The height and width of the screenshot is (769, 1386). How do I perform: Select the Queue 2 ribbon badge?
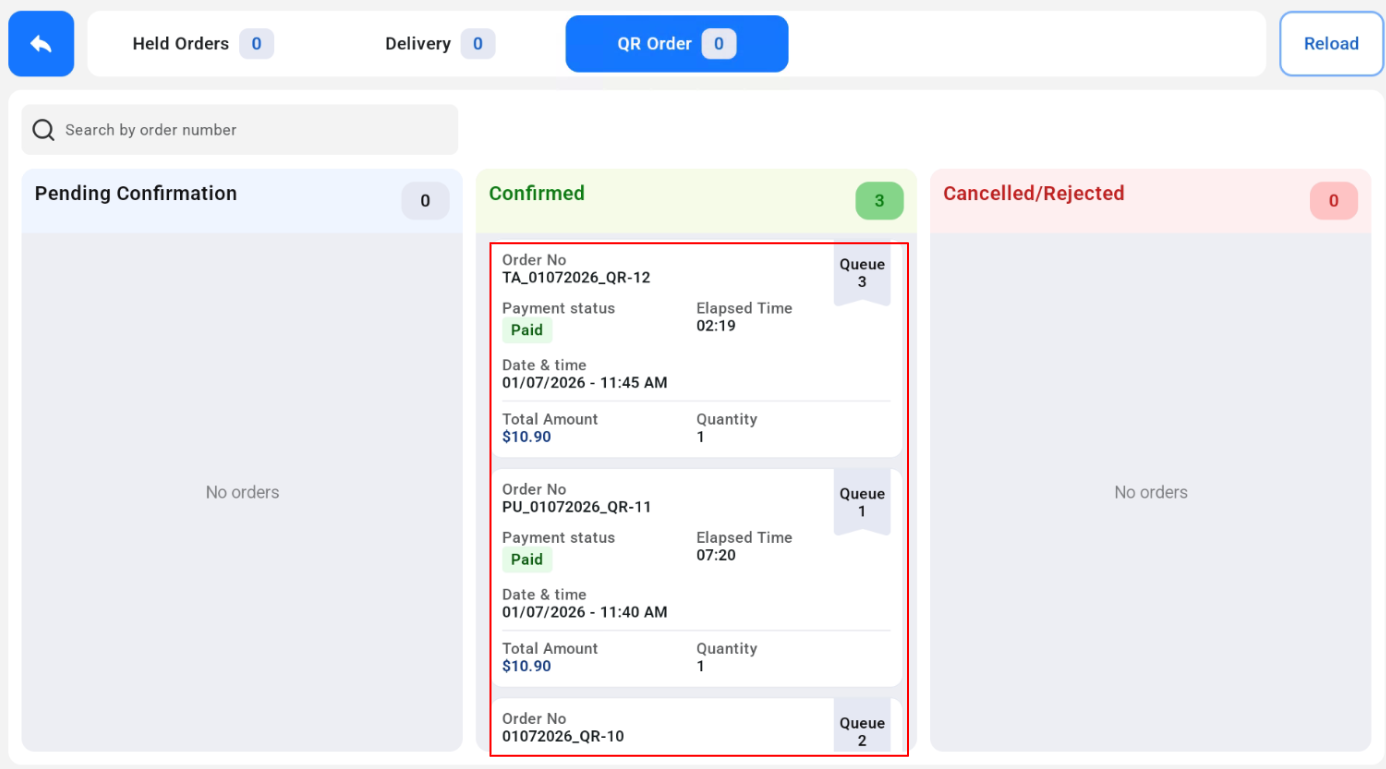(862, 730)
